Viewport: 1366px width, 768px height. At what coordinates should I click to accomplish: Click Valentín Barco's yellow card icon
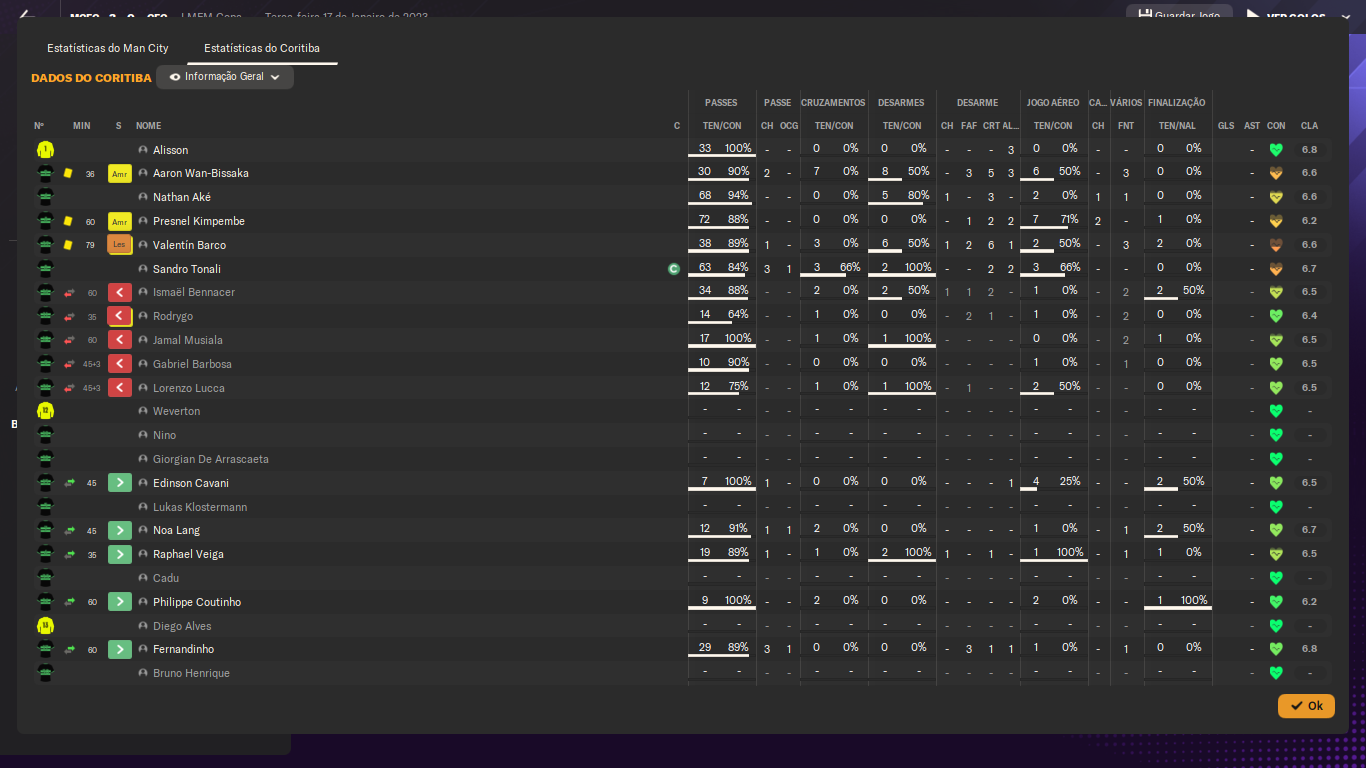[68, 245]
